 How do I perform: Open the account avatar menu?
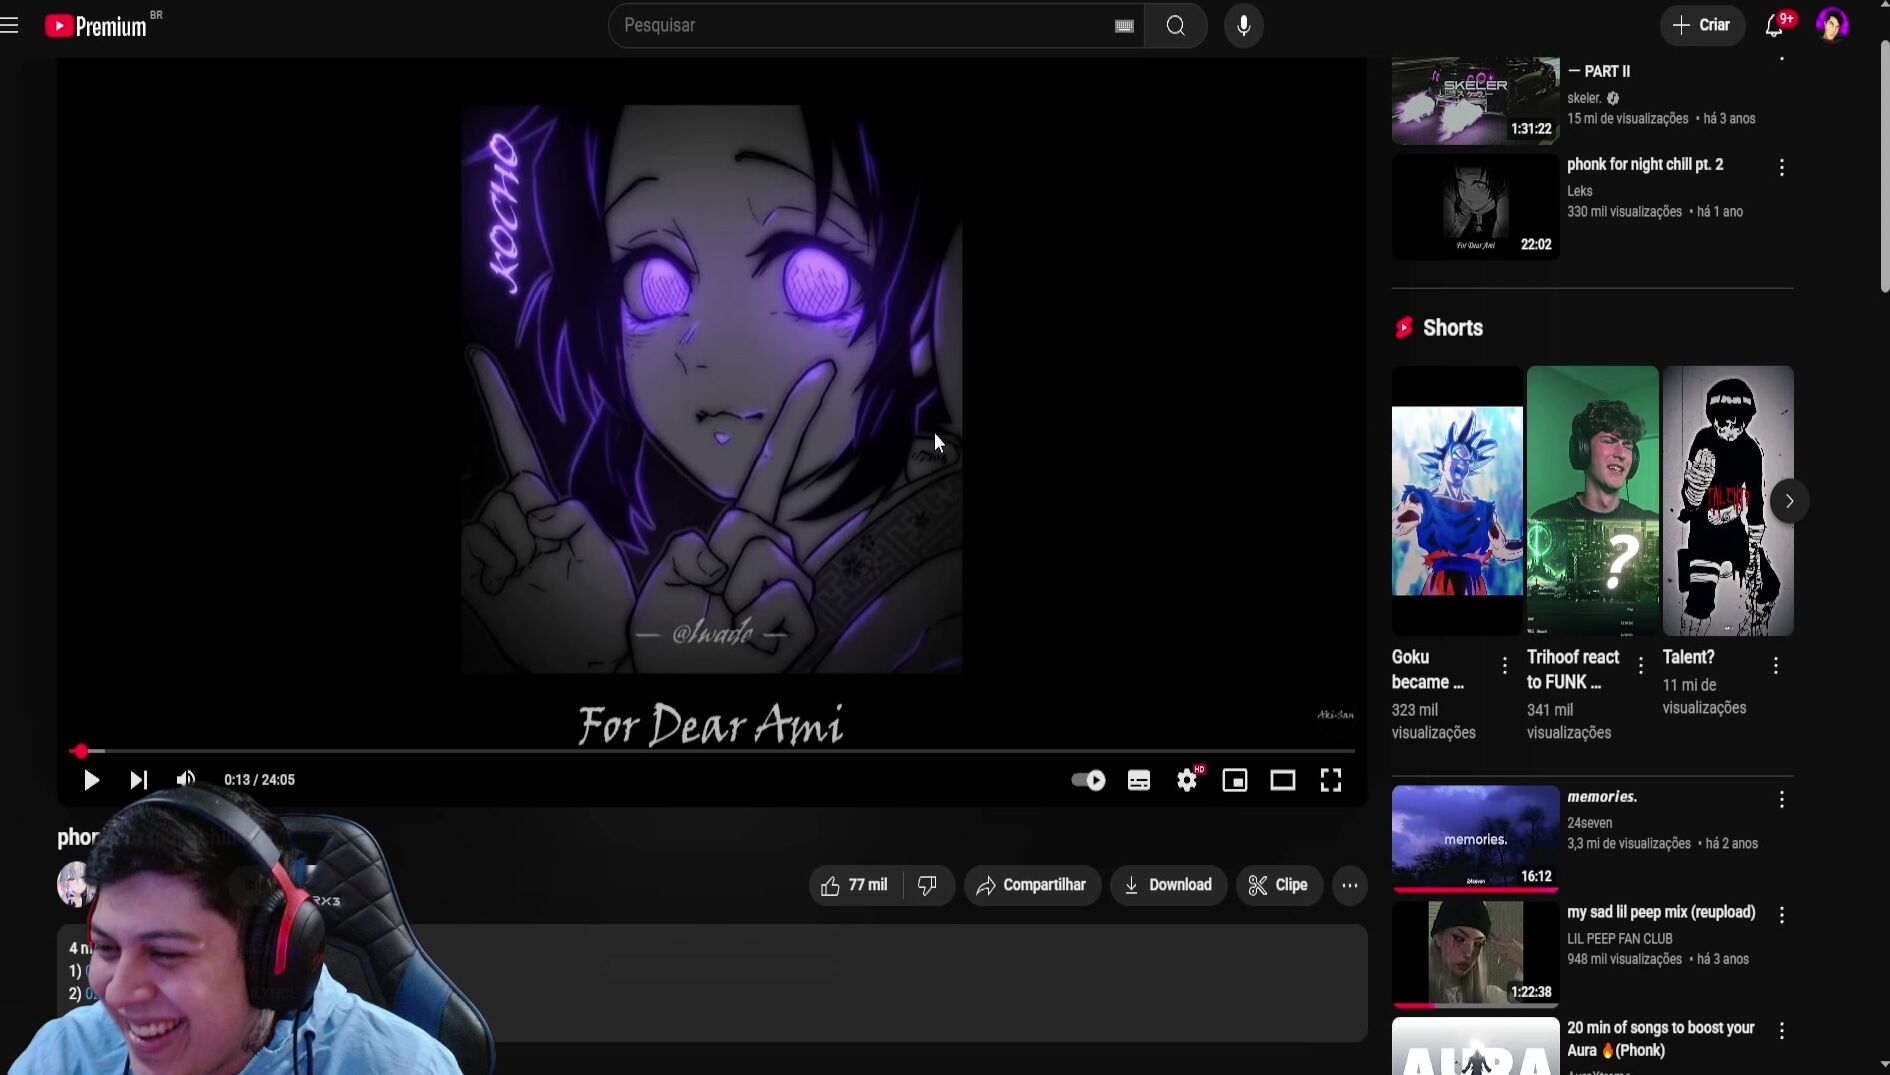pos(1832,25)
